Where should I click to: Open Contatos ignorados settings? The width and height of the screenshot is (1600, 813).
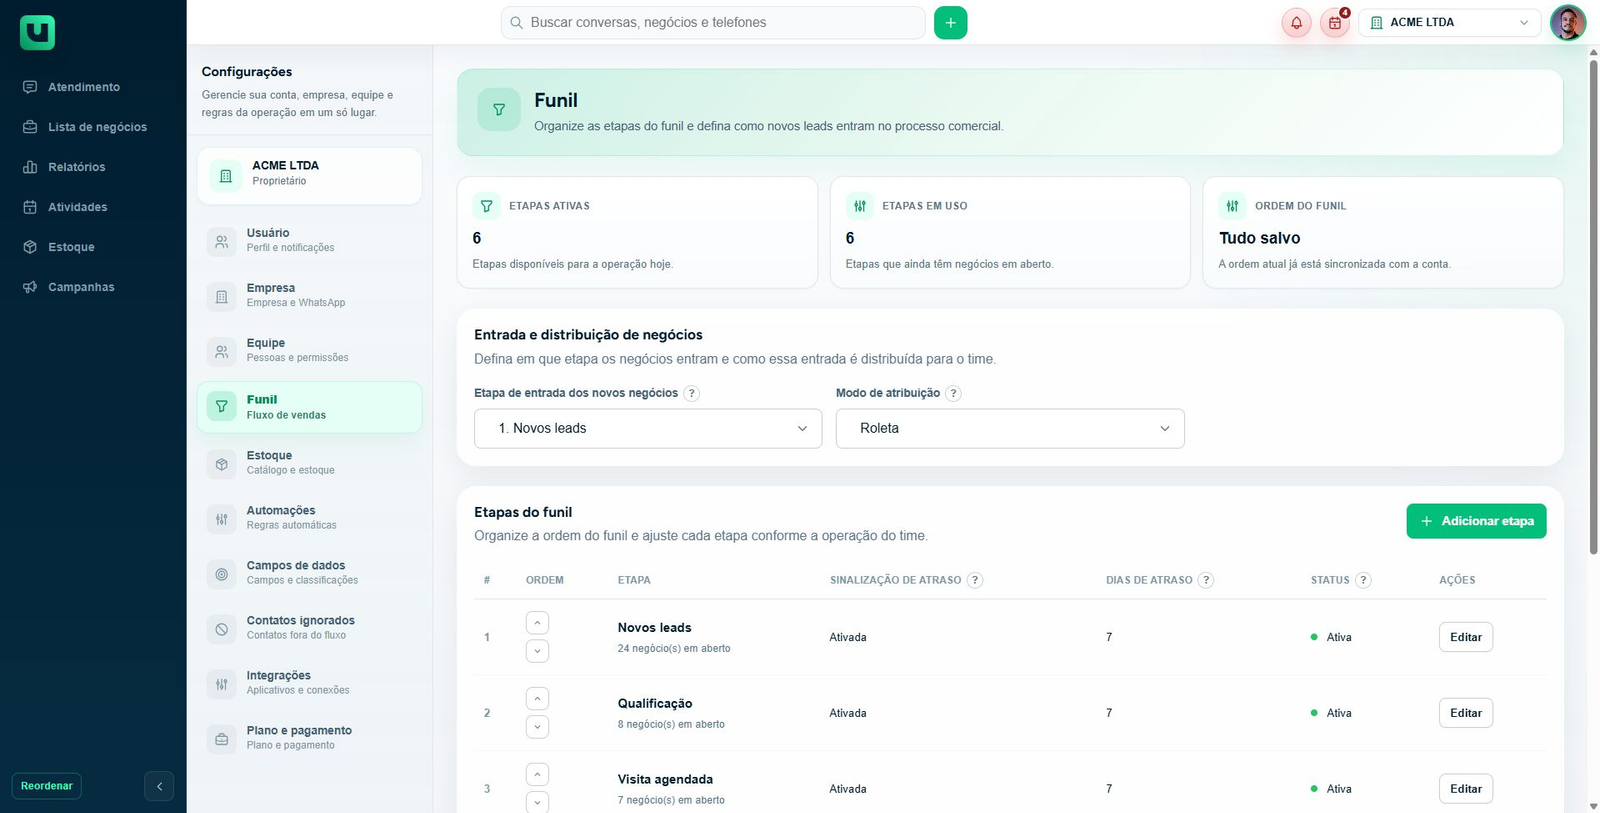coord(309,627)
